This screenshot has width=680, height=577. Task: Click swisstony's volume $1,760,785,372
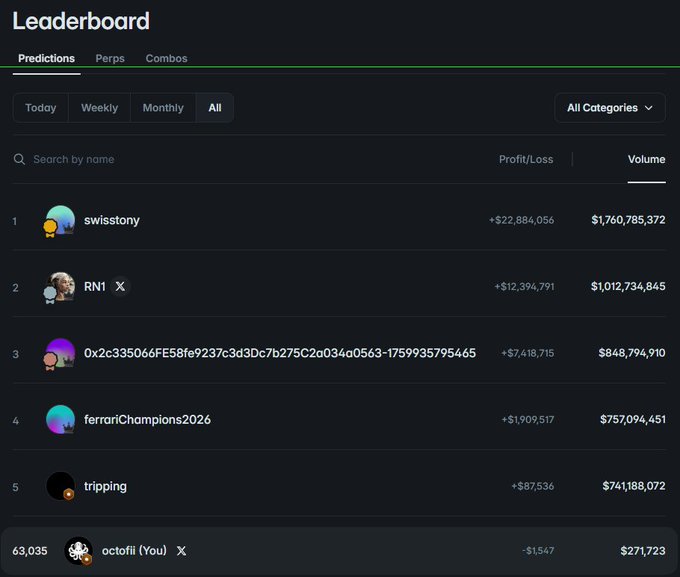[x=628, y=220]
